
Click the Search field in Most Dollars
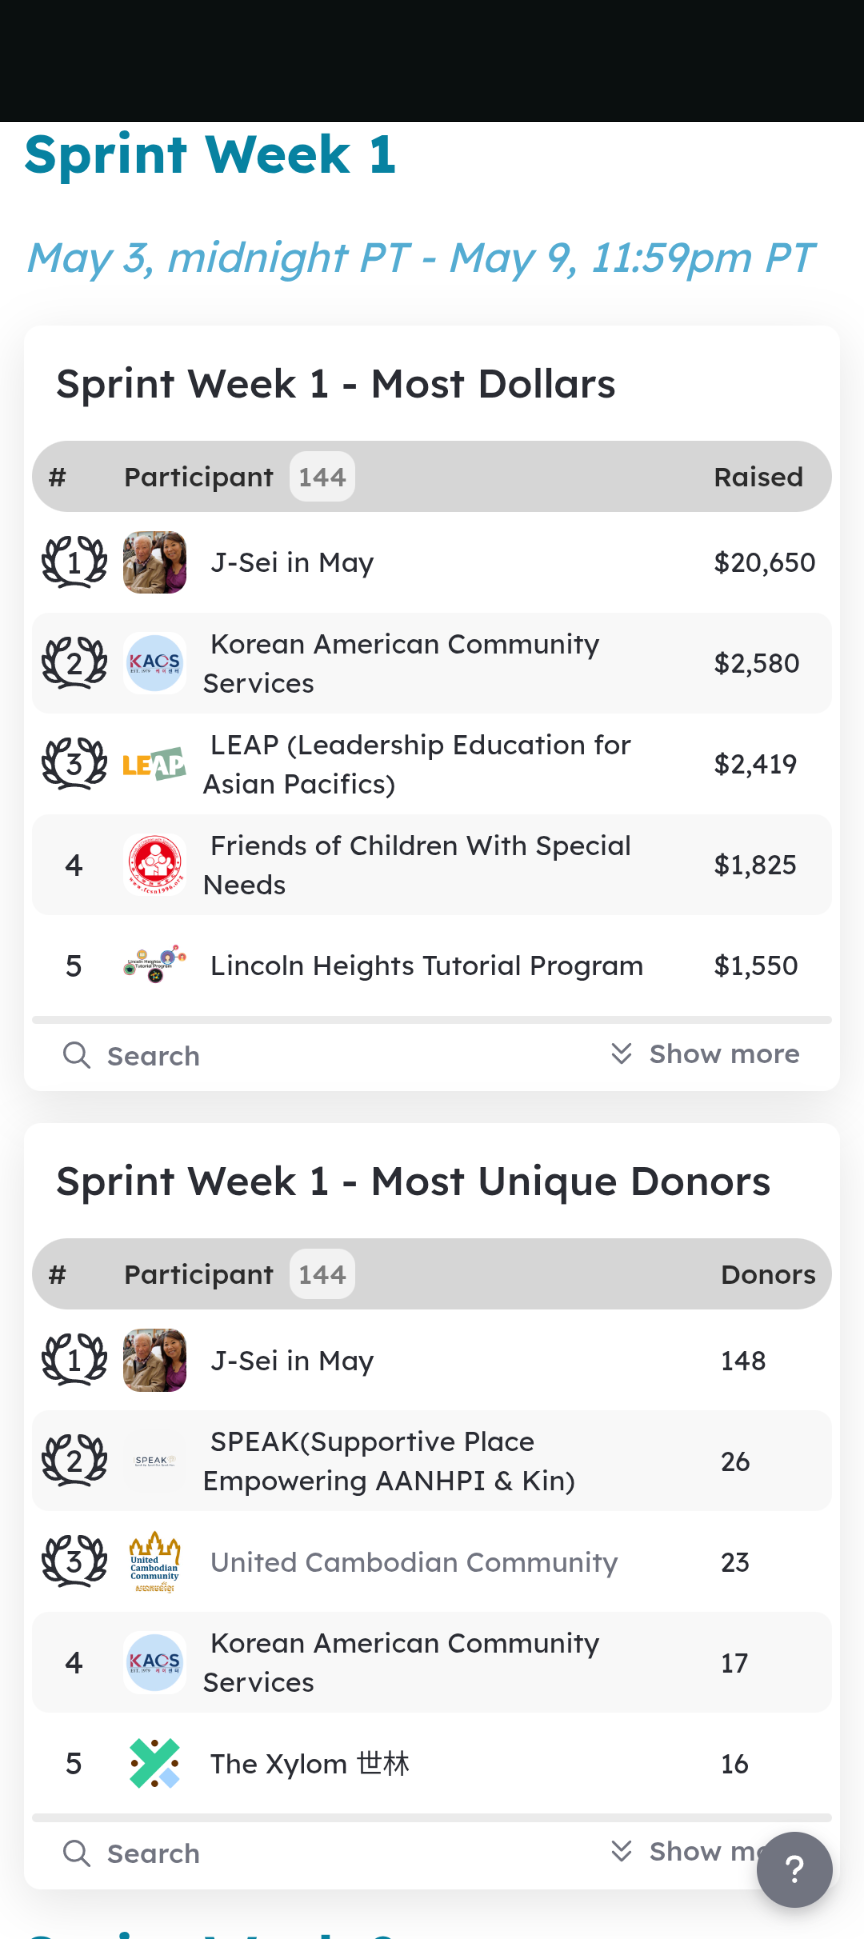pyautogui.click(x=320, y=1055)
